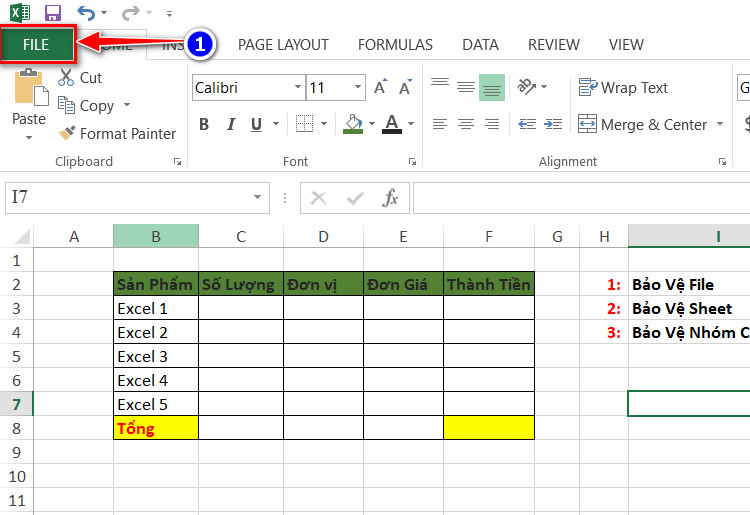Select row 7 header
The width and height of the screenshot is (750, 515).
[x=17, y=404]
